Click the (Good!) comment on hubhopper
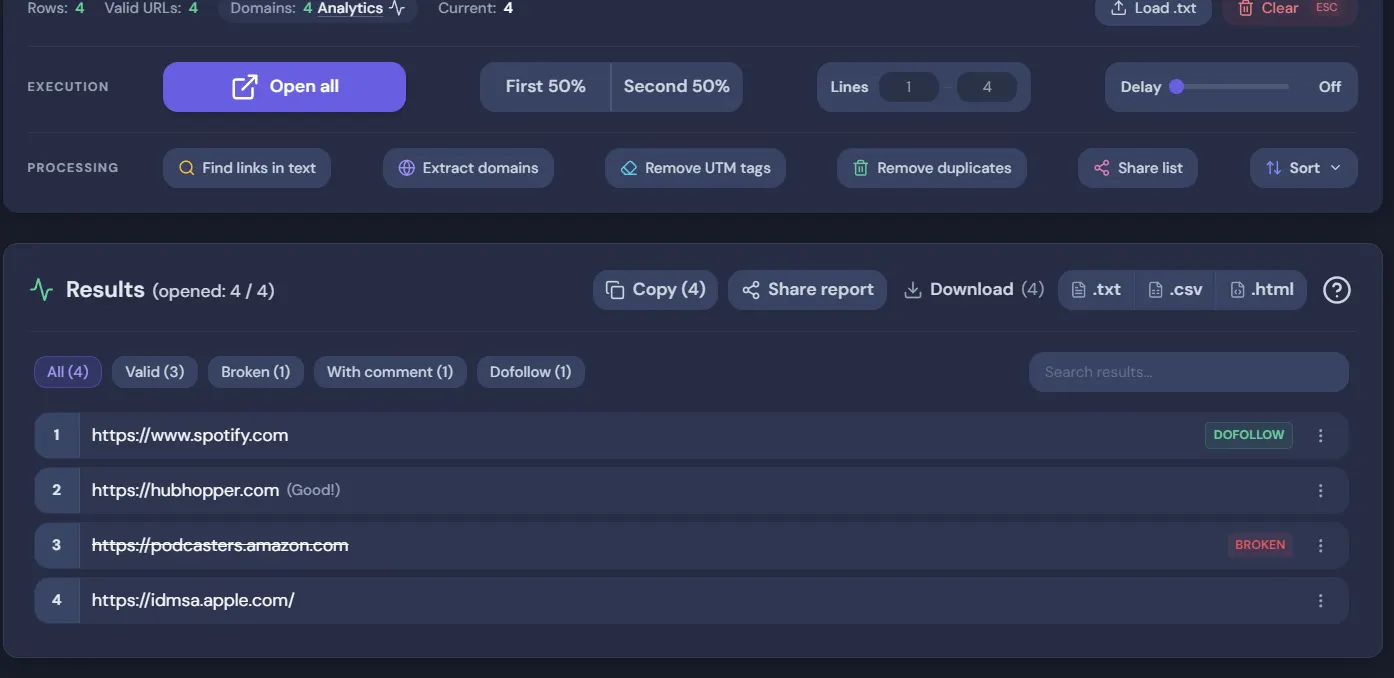This screenshot has width=1394, height=678. pyautogui.click(x=314, y=490)
